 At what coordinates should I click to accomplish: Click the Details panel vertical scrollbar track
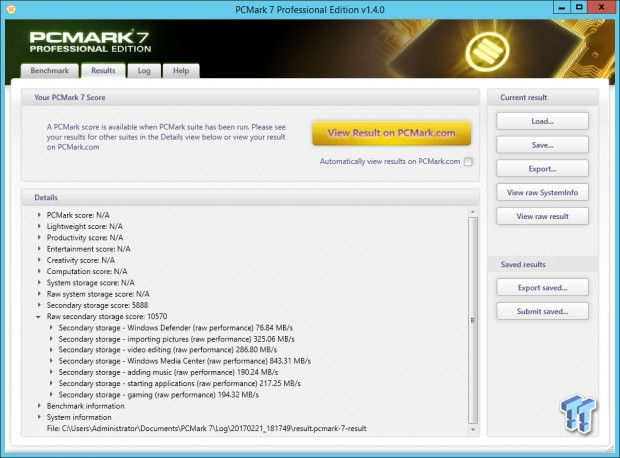tap(472, 320)
